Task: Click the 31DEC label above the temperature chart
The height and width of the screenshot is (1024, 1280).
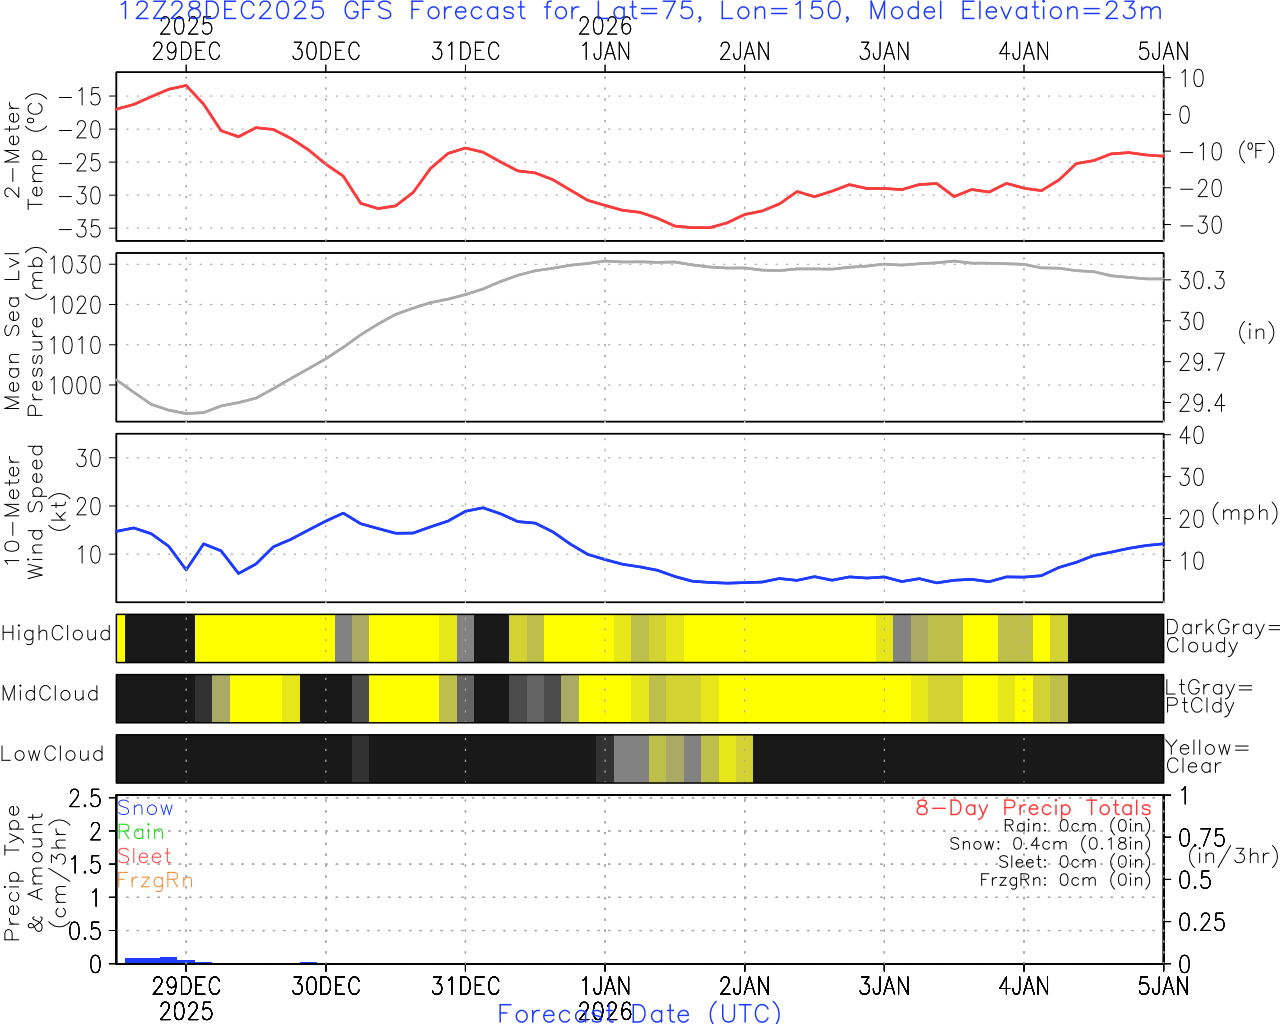Action: click(465, 52)
